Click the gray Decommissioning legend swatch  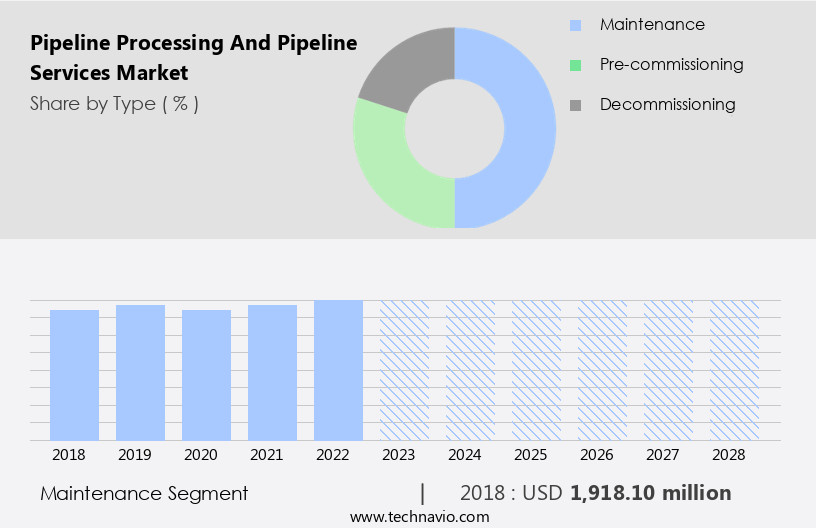click(575, 105)
